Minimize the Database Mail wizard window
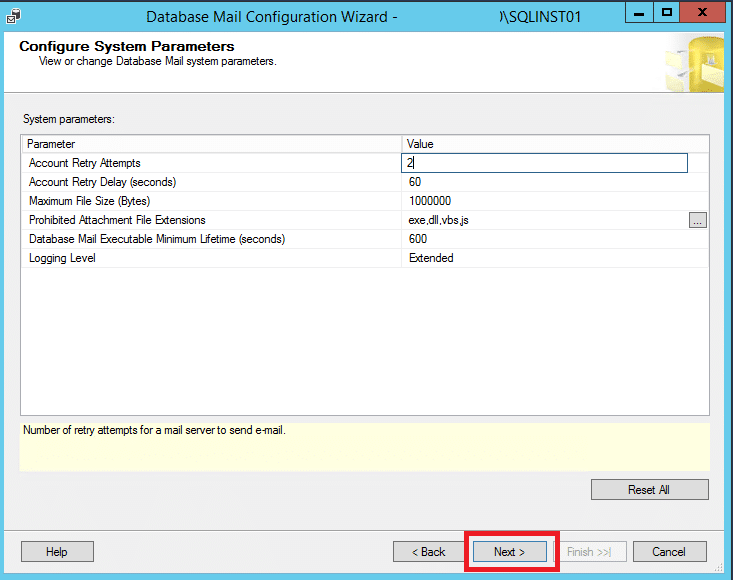The image size is (733, 580). tap(639, 13)
